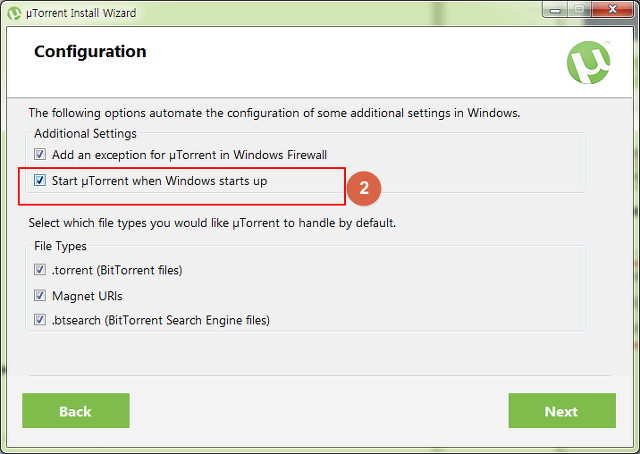Minimize the Install Wizard window
640x454 pixels.
pyautogui.click(x=555, y=10)
